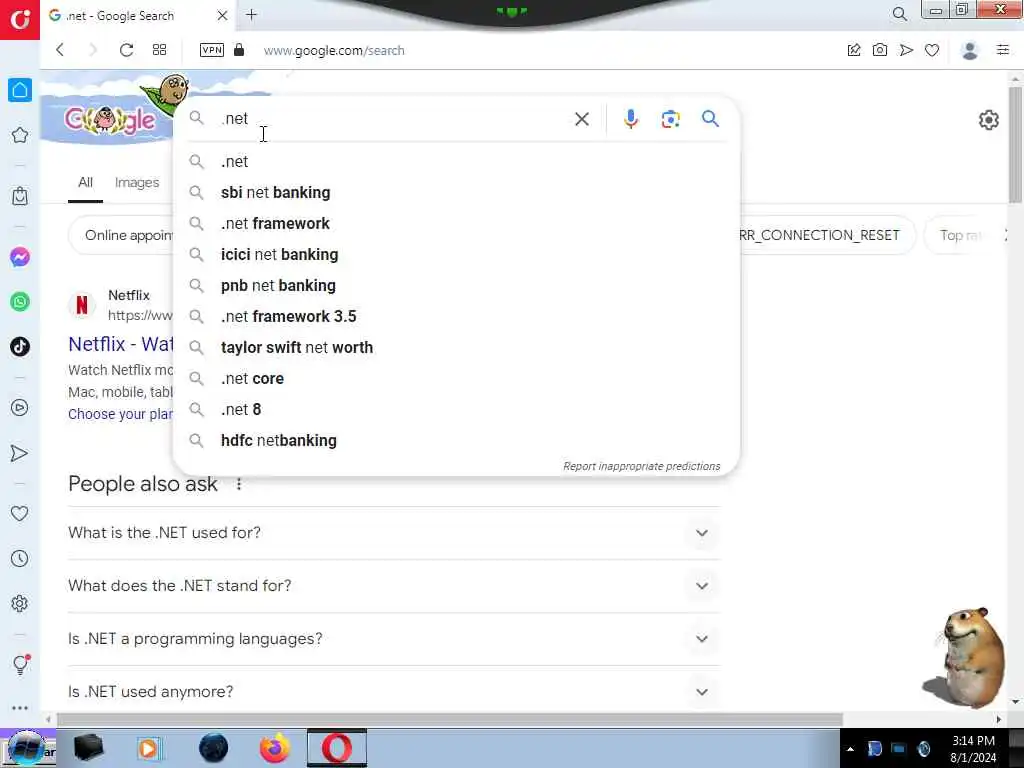Open sidebar history clock icon
The image size is (1024, 768).
click(20, 558)
